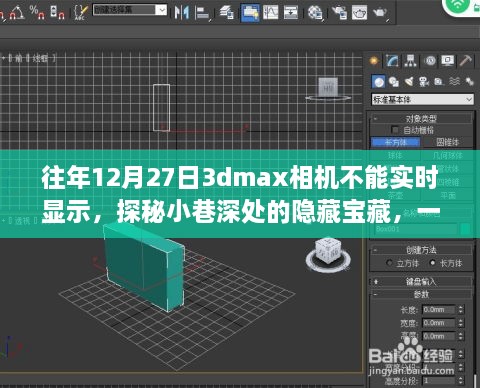Expand the 键盘输入 rollout
The width and height of the screenshot is (480, 388).
421,282
